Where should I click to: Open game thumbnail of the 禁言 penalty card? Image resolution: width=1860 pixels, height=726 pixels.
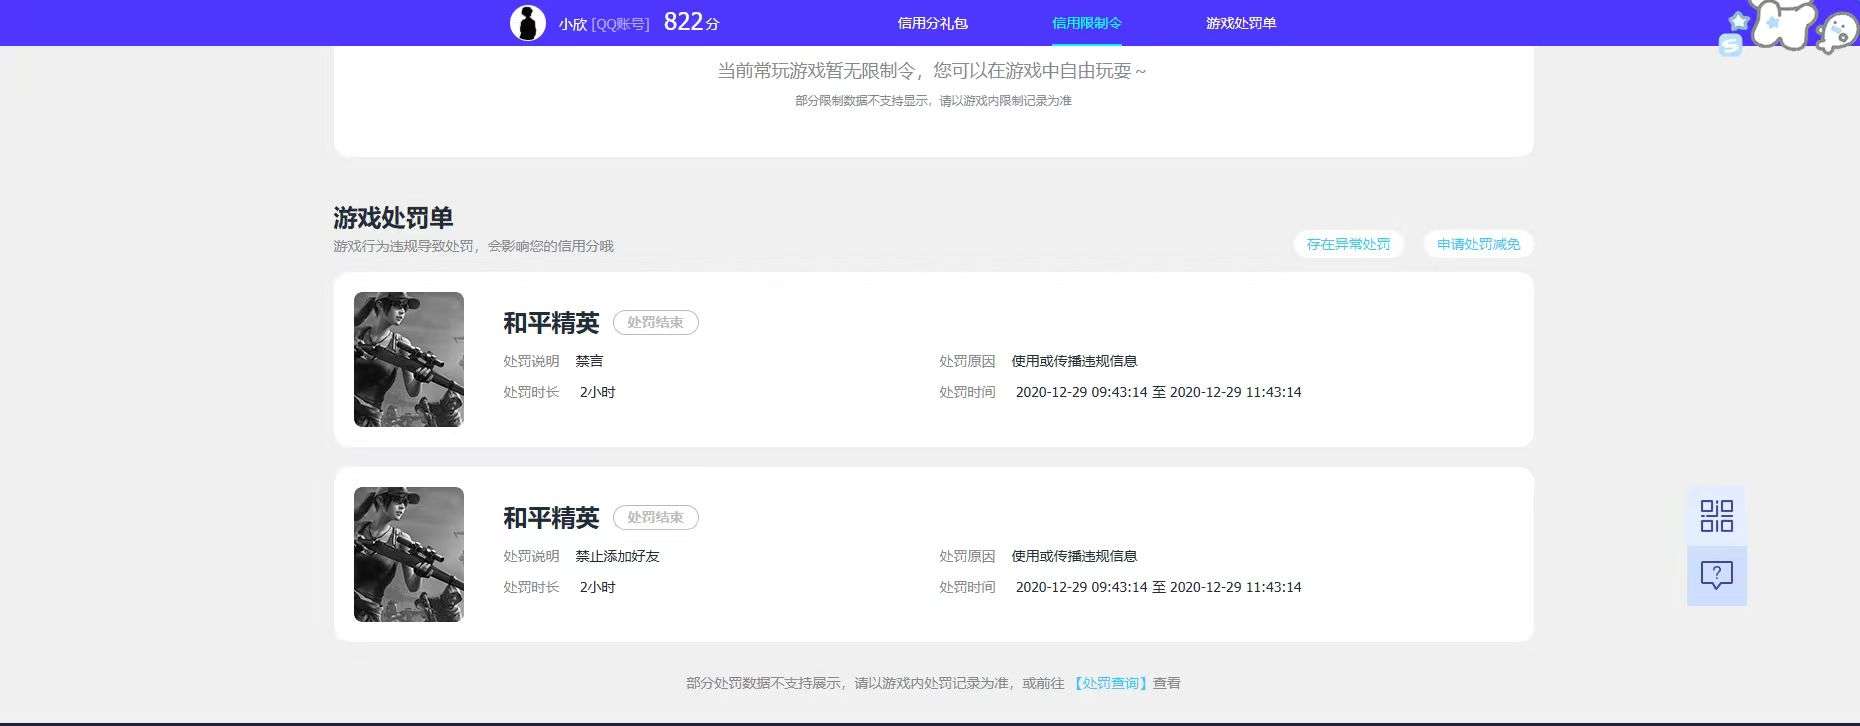(x=409, y=359)
